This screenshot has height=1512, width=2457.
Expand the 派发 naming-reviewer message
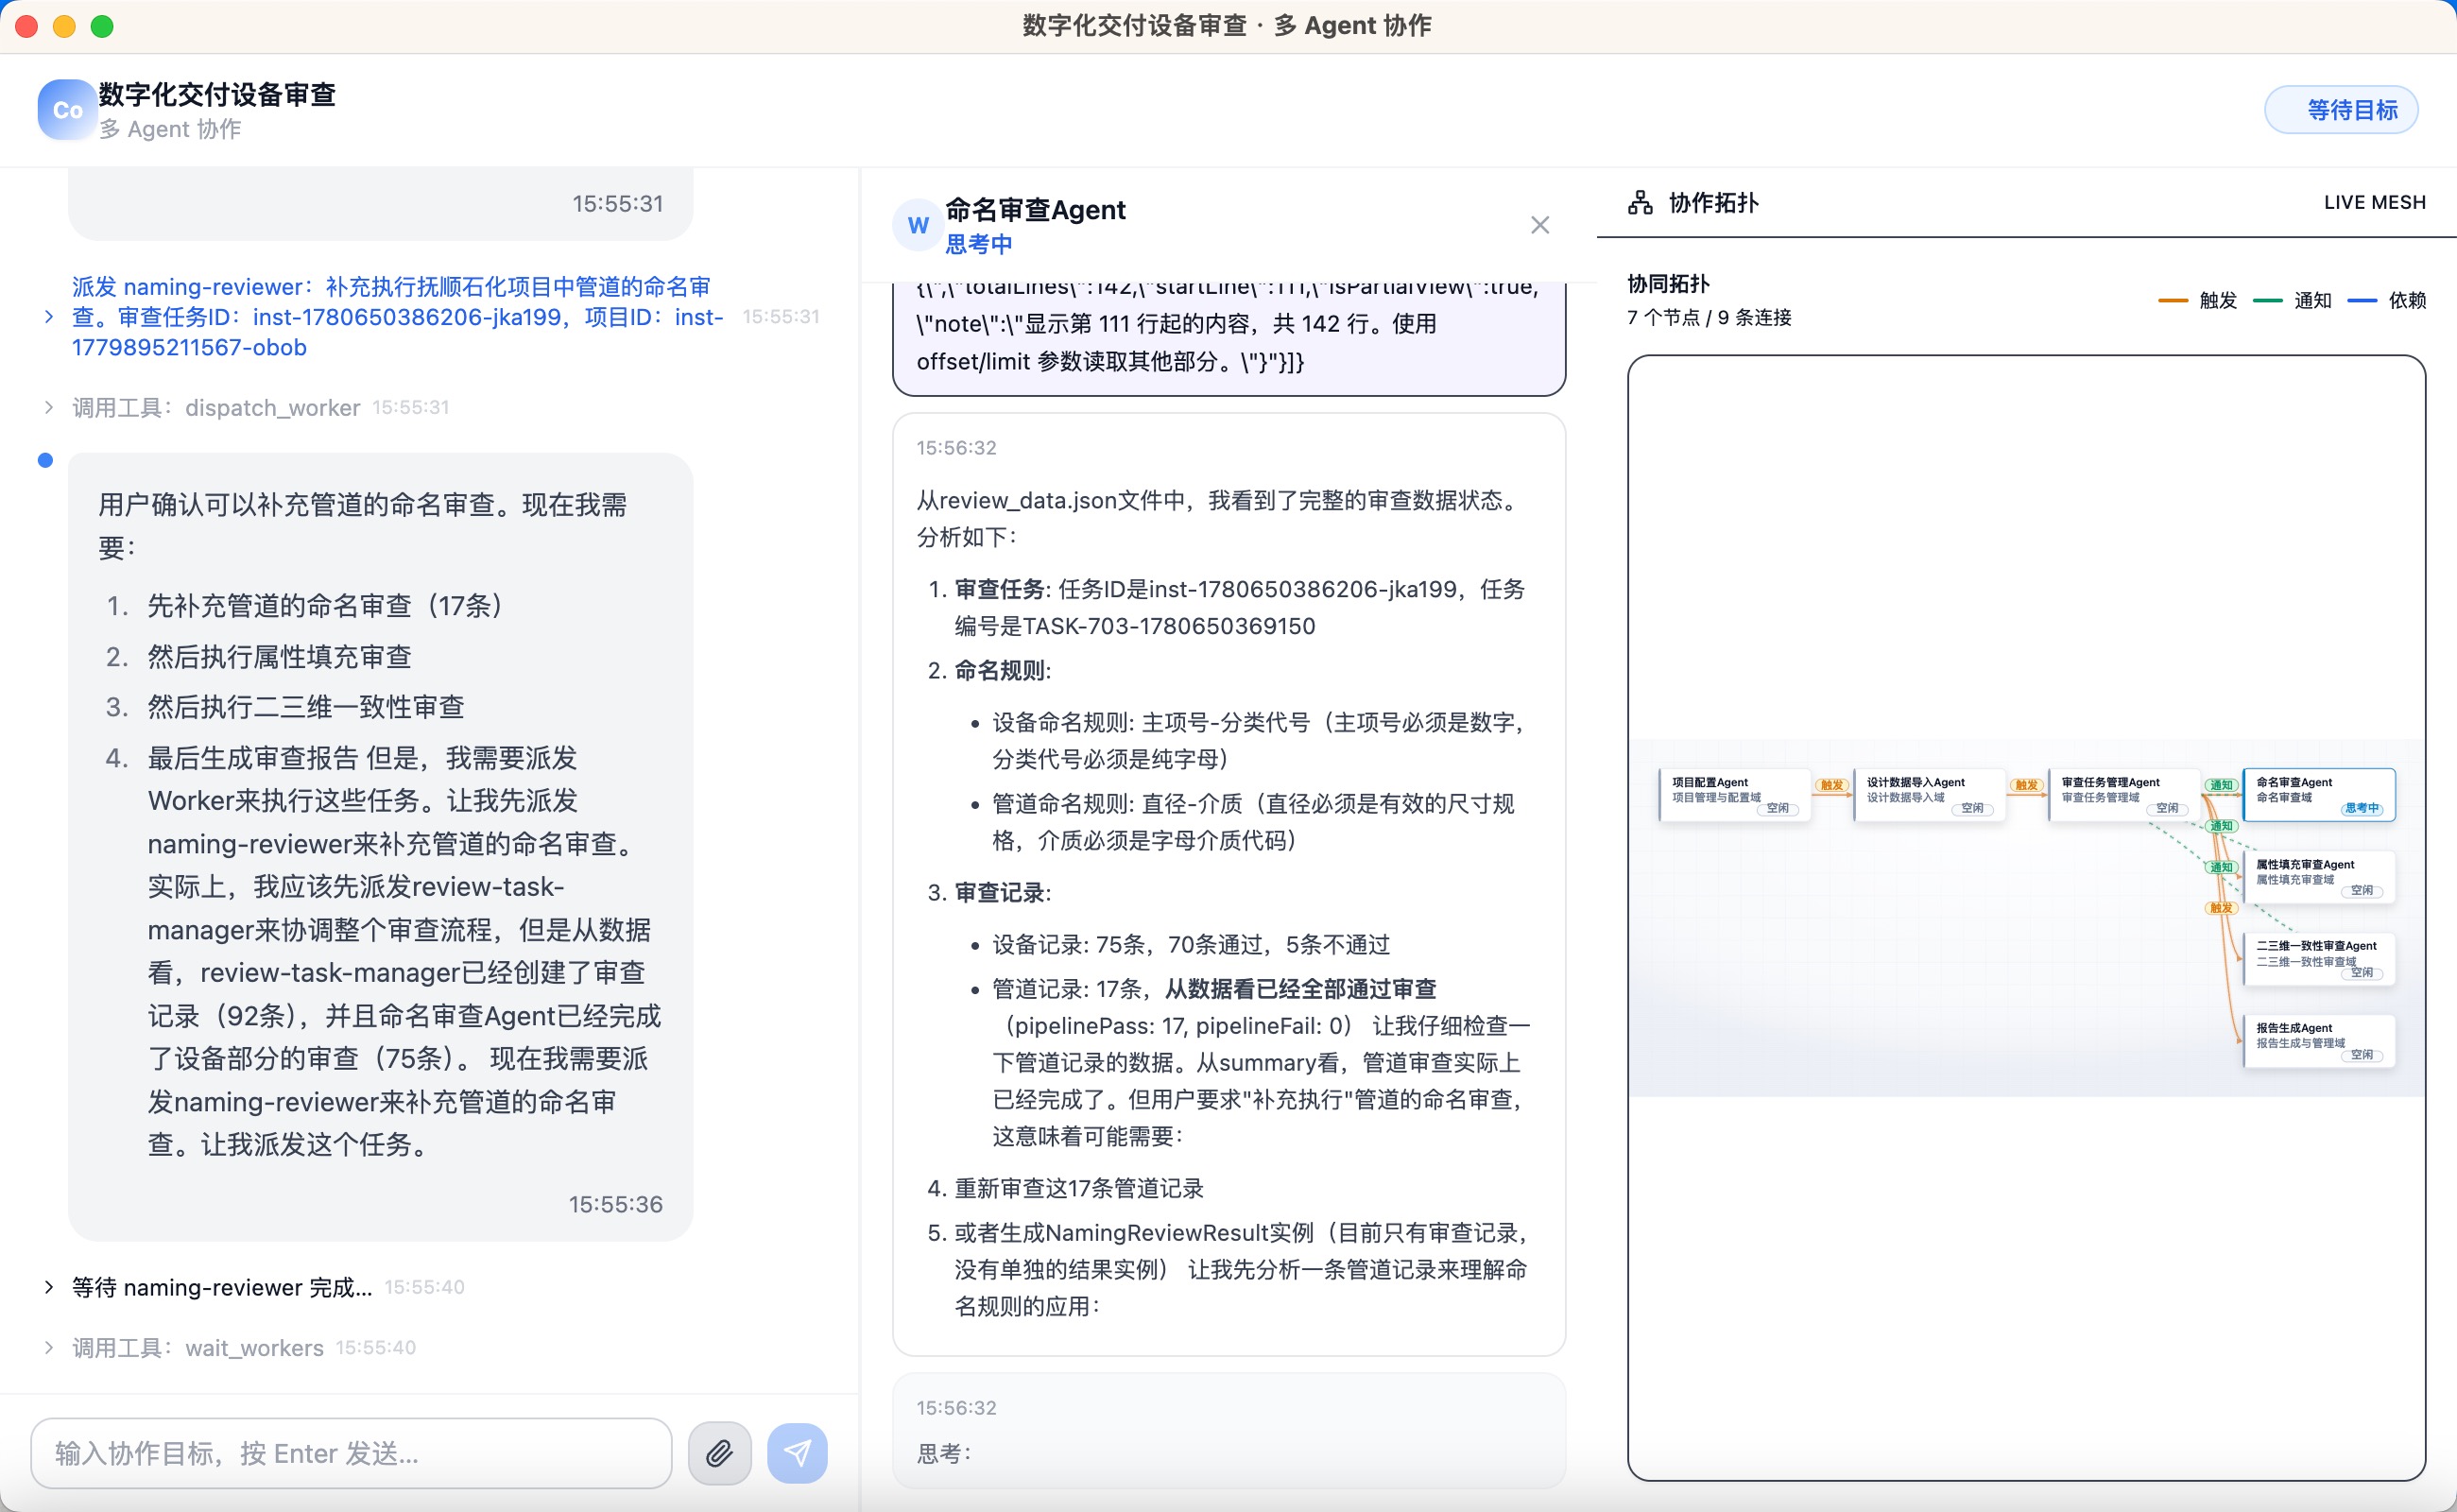(x=49, y=317)
